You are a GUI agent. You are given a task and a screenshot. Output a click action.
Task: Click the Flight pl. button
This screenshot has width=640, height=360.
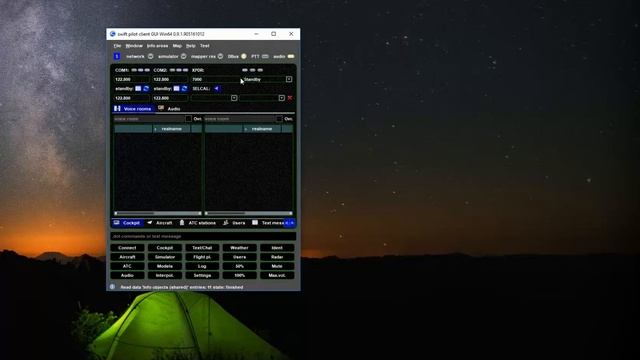(x=202, y=257)
